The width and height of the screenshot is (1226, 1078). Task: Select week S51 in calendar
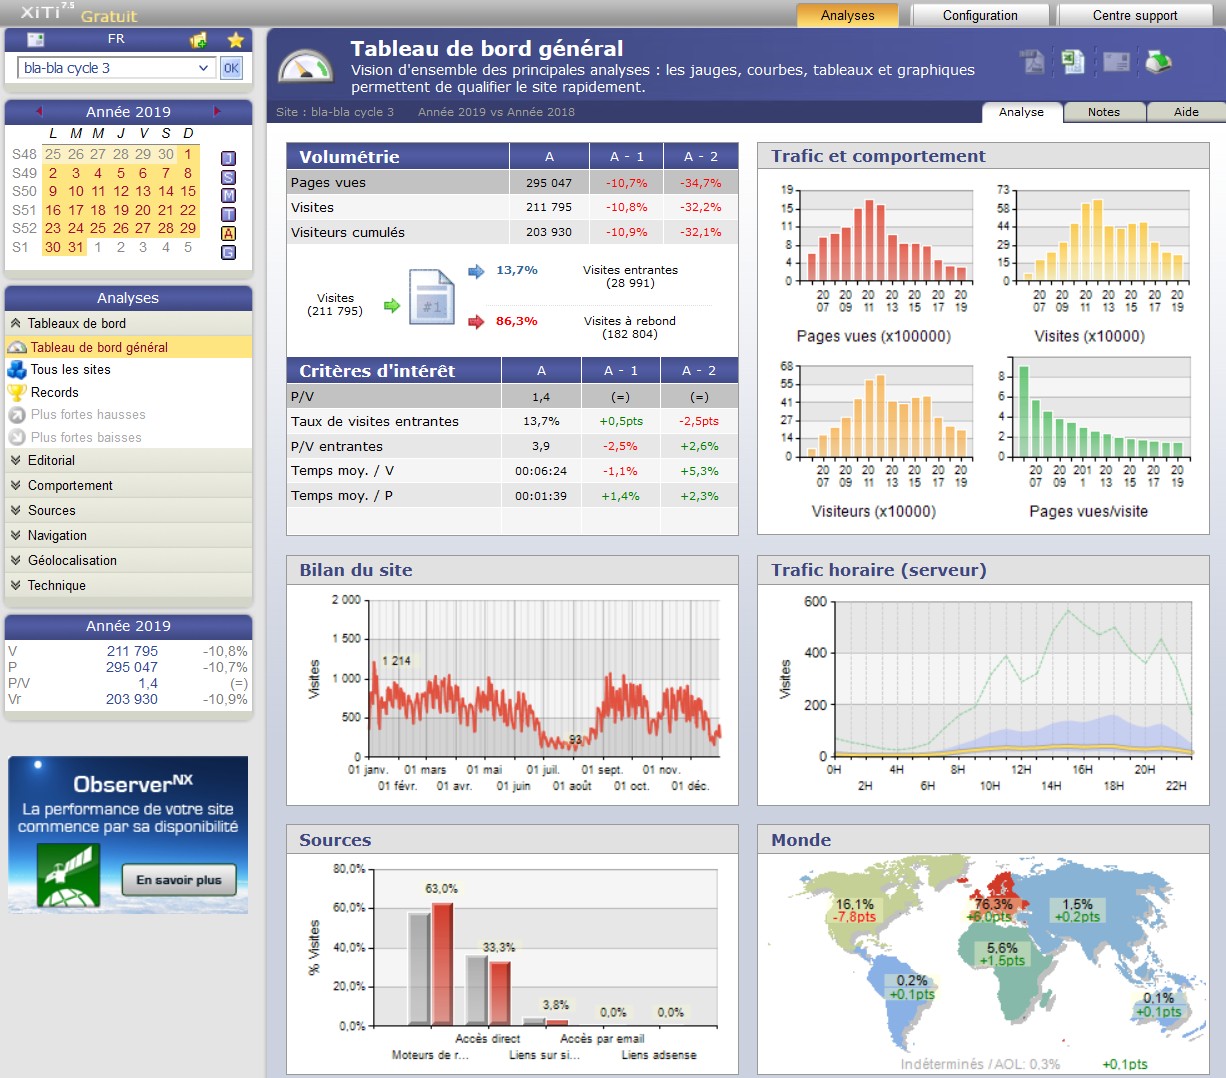[24, 210]
